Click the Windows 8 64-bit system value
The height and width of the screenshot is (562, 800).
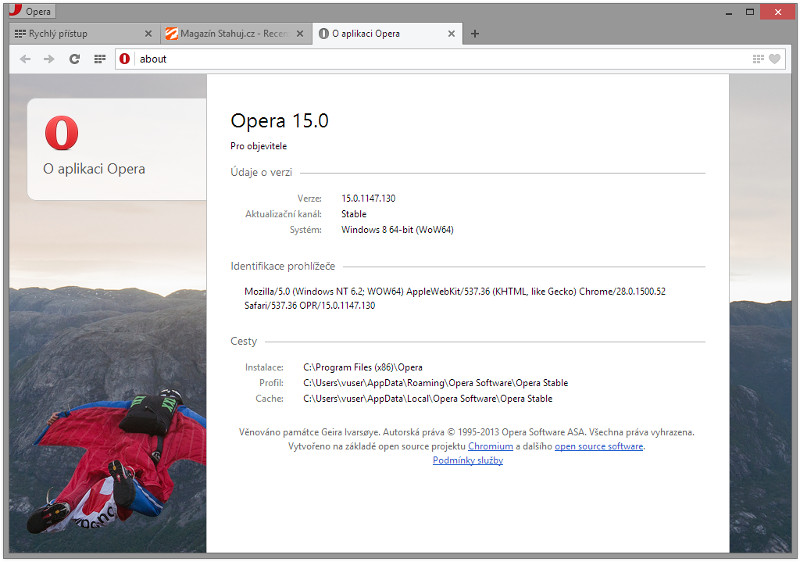point(397,230)
